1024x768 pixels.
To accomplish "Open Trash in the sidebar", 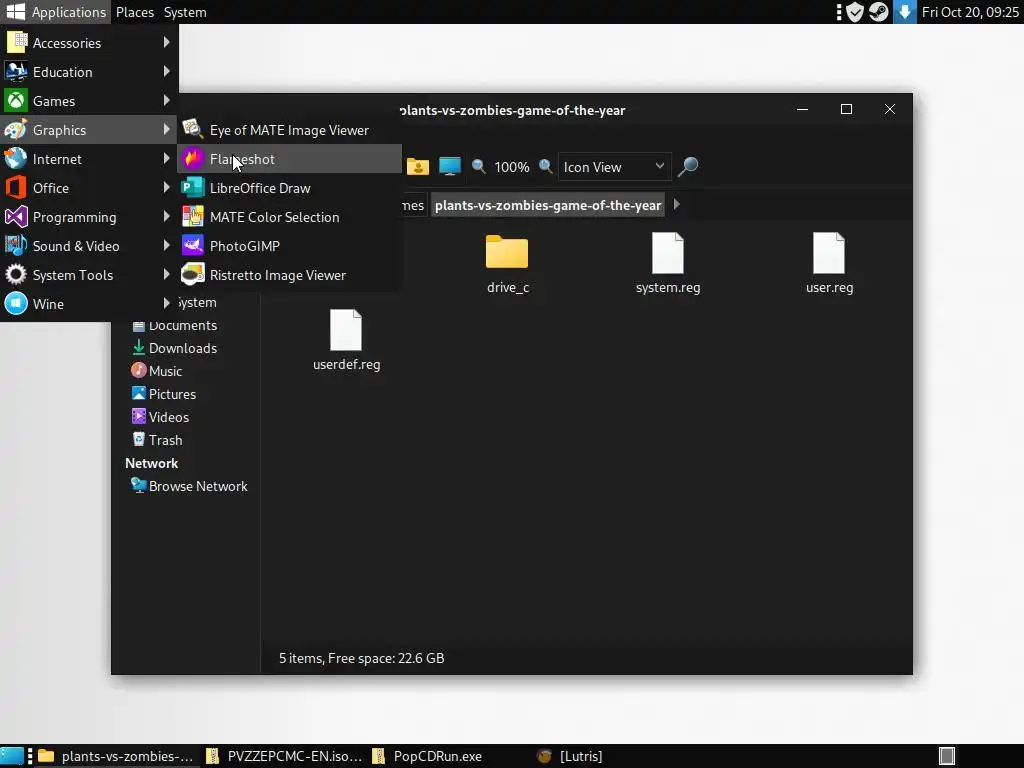I will click(x=157, y=440).
